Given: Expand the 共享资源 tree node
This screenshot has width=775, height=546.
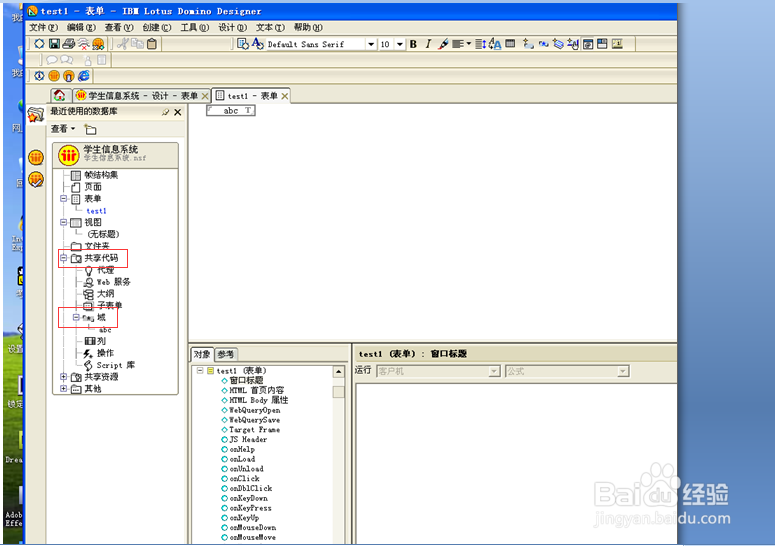Looking at the screenshot, I should (x=63, y=377).
